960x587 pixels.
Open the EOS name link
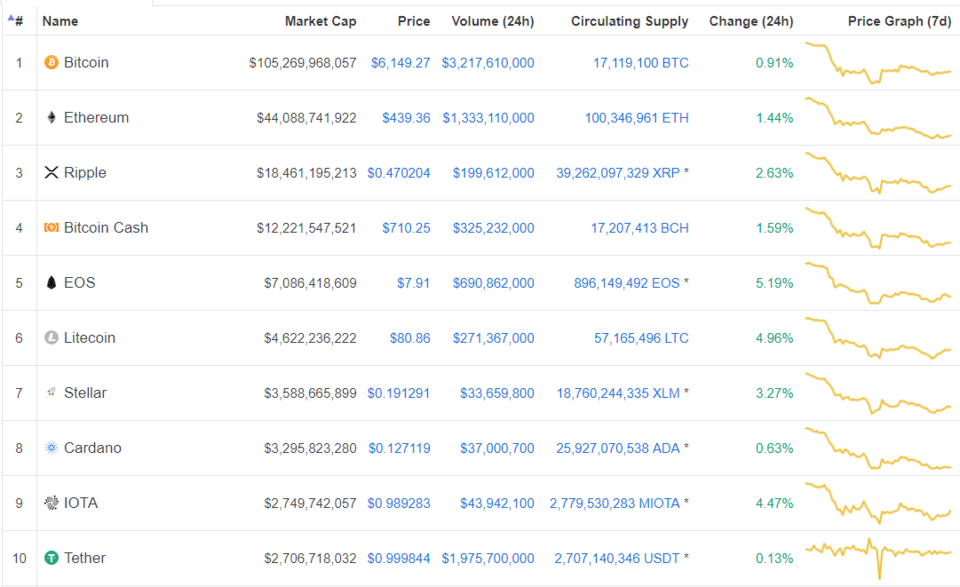point(80,283)
